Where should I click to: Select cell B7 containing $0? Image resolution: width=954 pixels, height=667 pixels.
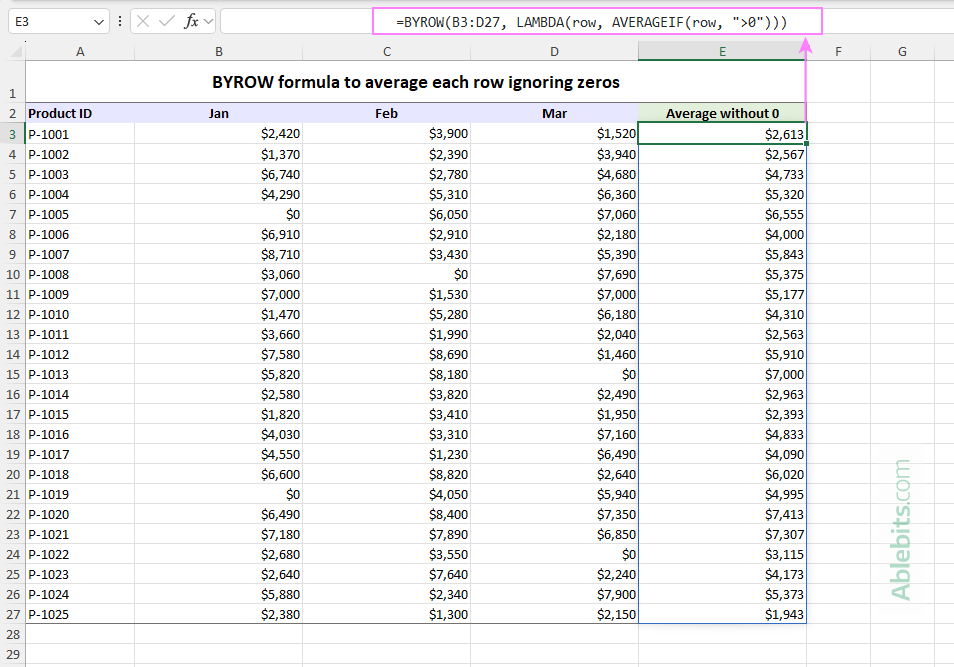218,214
